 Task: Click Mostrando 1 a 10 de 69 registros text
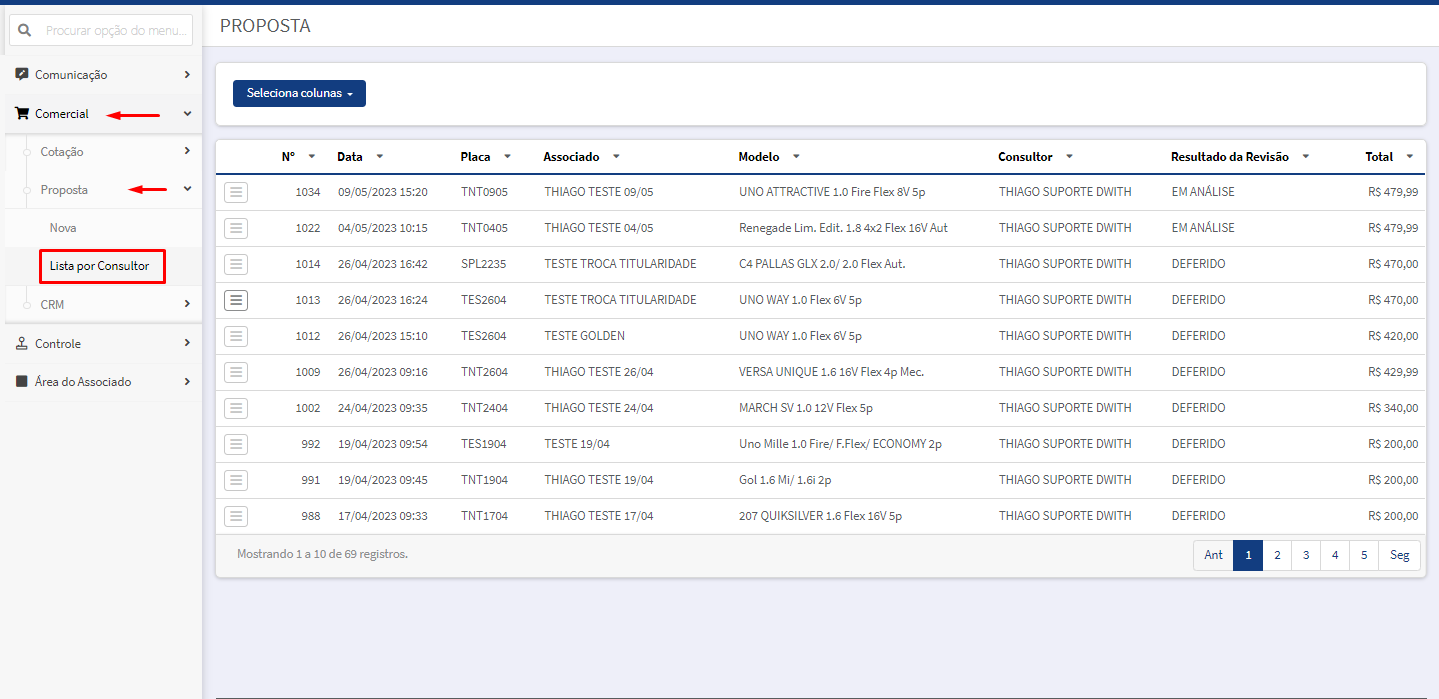322,553
